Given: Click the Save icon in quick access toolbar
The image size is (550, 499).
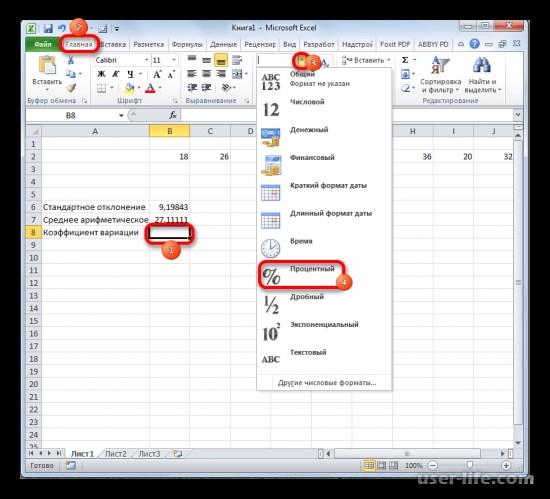Looking at the screenshot, I should coord(48,28).
